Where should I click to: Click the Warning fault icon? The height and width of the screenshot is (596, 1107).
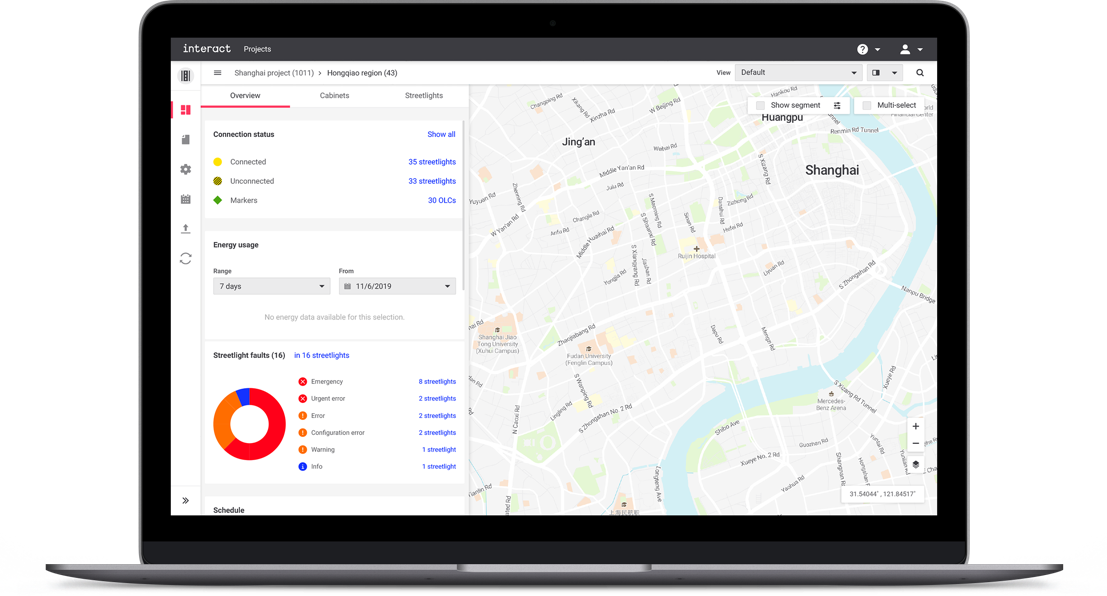point(303,449)
